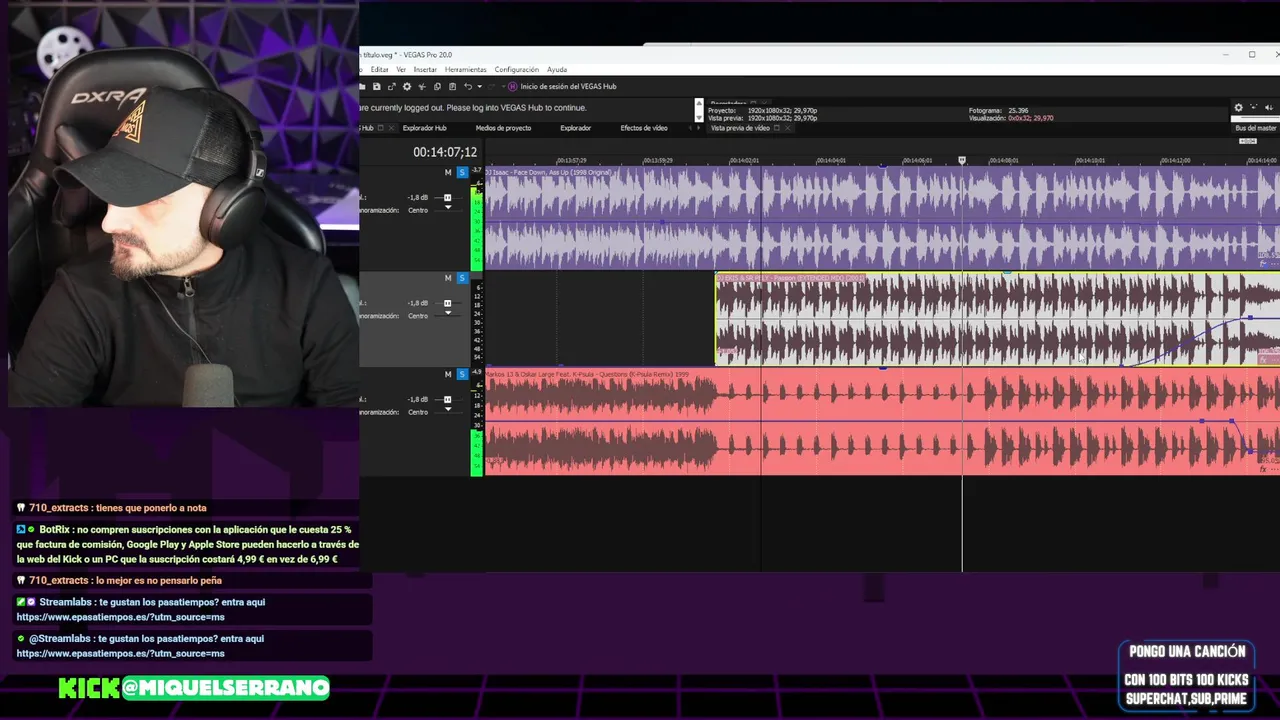Open the undo history dropdown arrow
This screenshot has height=720, width=1280.
click(480, 87)
